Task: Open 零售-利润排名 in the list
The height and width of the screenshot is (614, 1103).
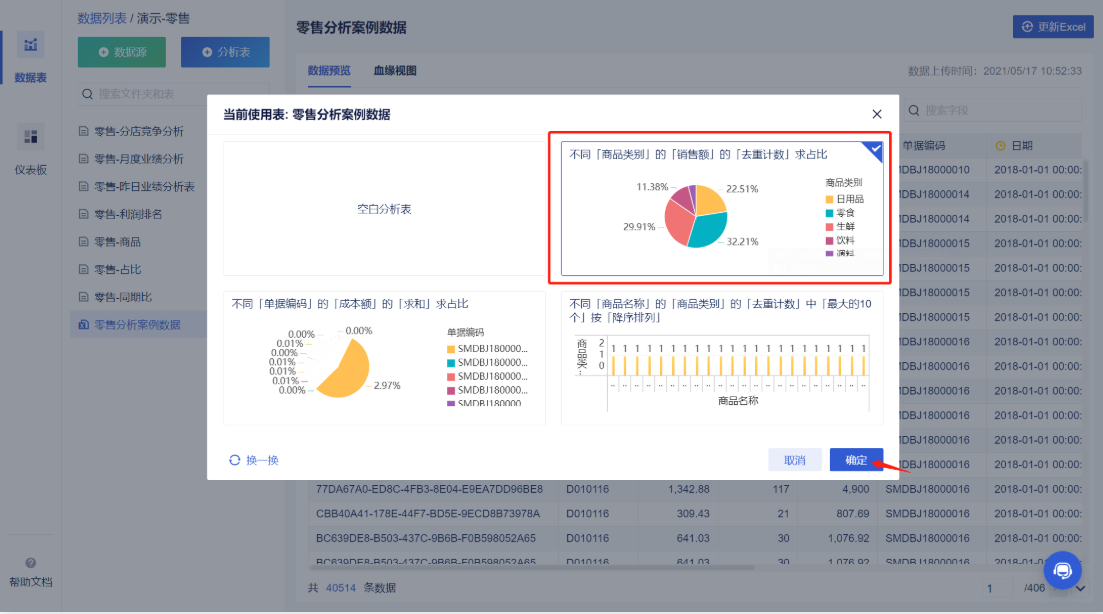Action: [128, 214]
